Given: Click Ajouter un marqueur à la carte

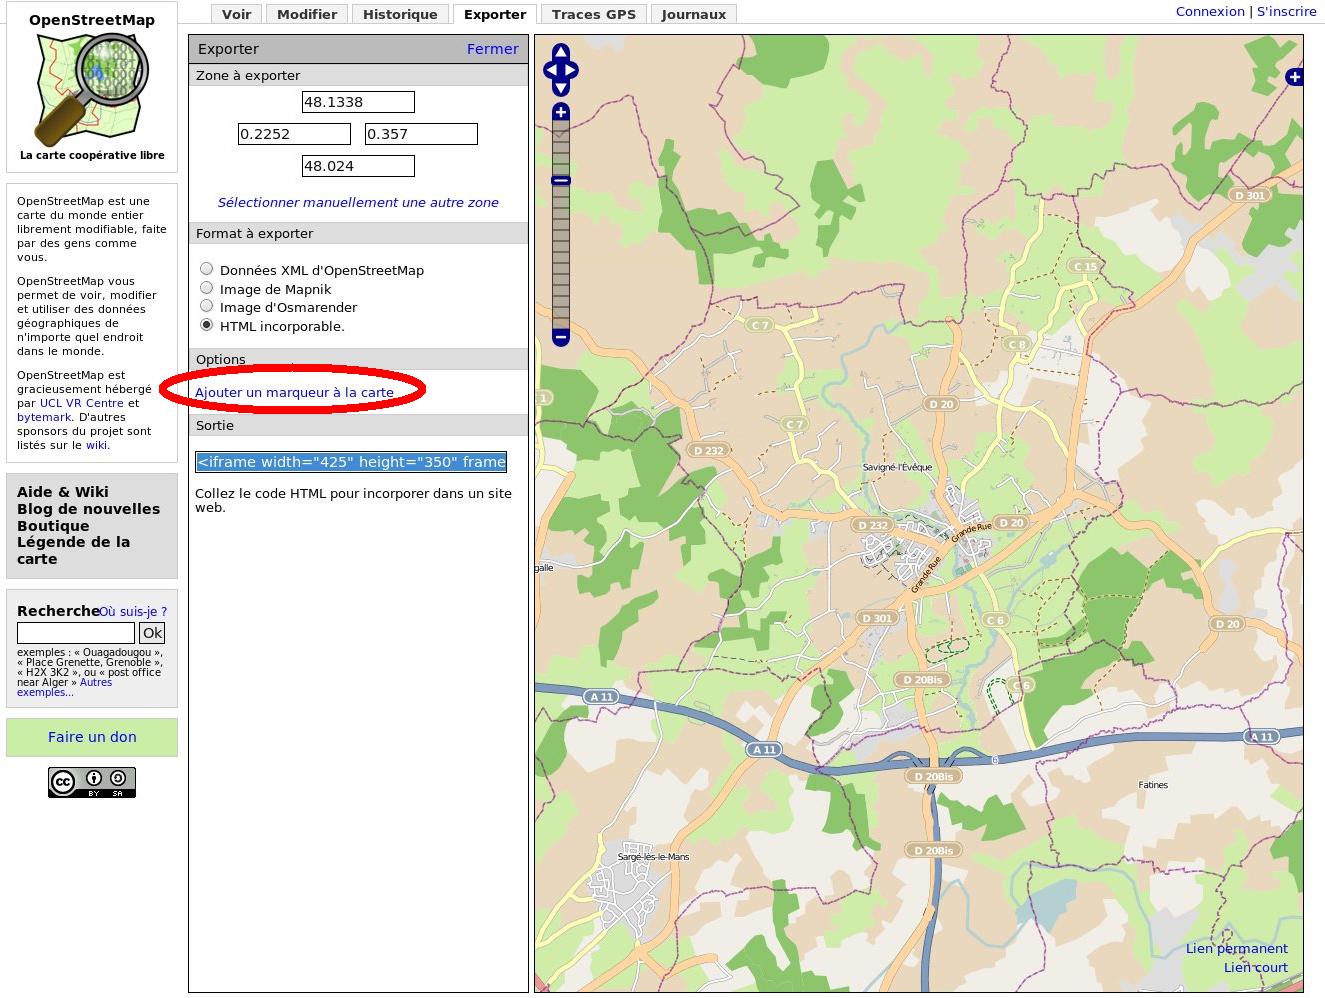Looking at the screenshot, I should (x=294, y=393).
